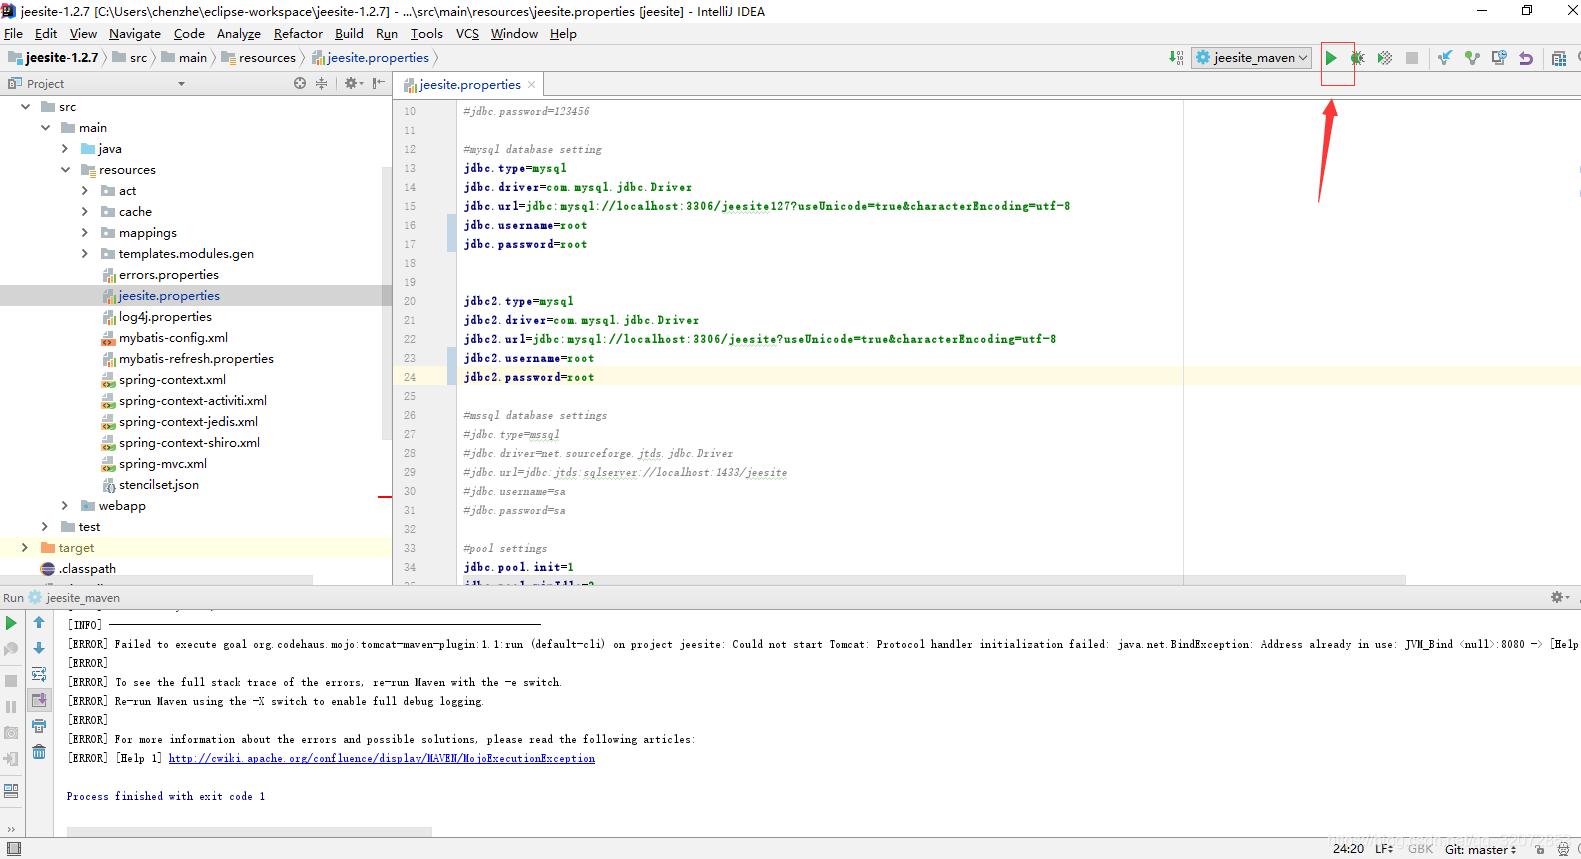Click the VCS Commit icon
This screenshot has height=859, width=1581.
[1472, 58]
